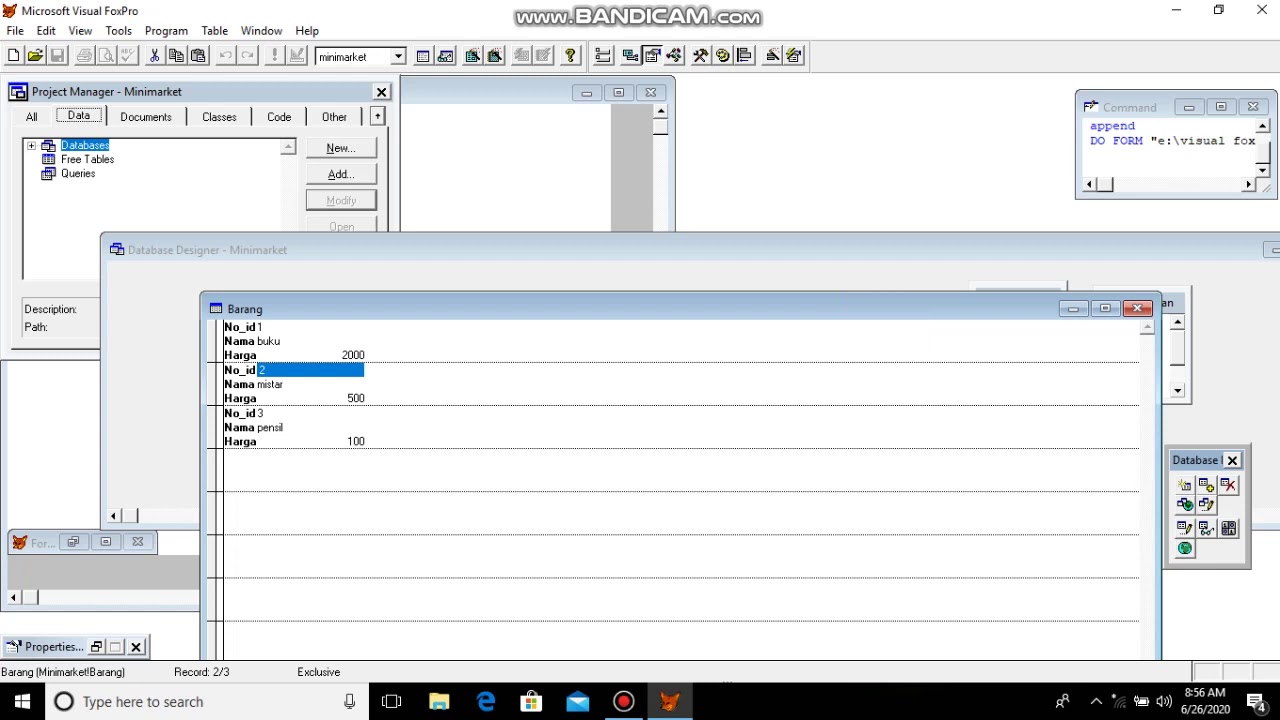Open the Edit menu
Image resolution: width=1280 pixels, height=720 pixels.
click(46, 31)
